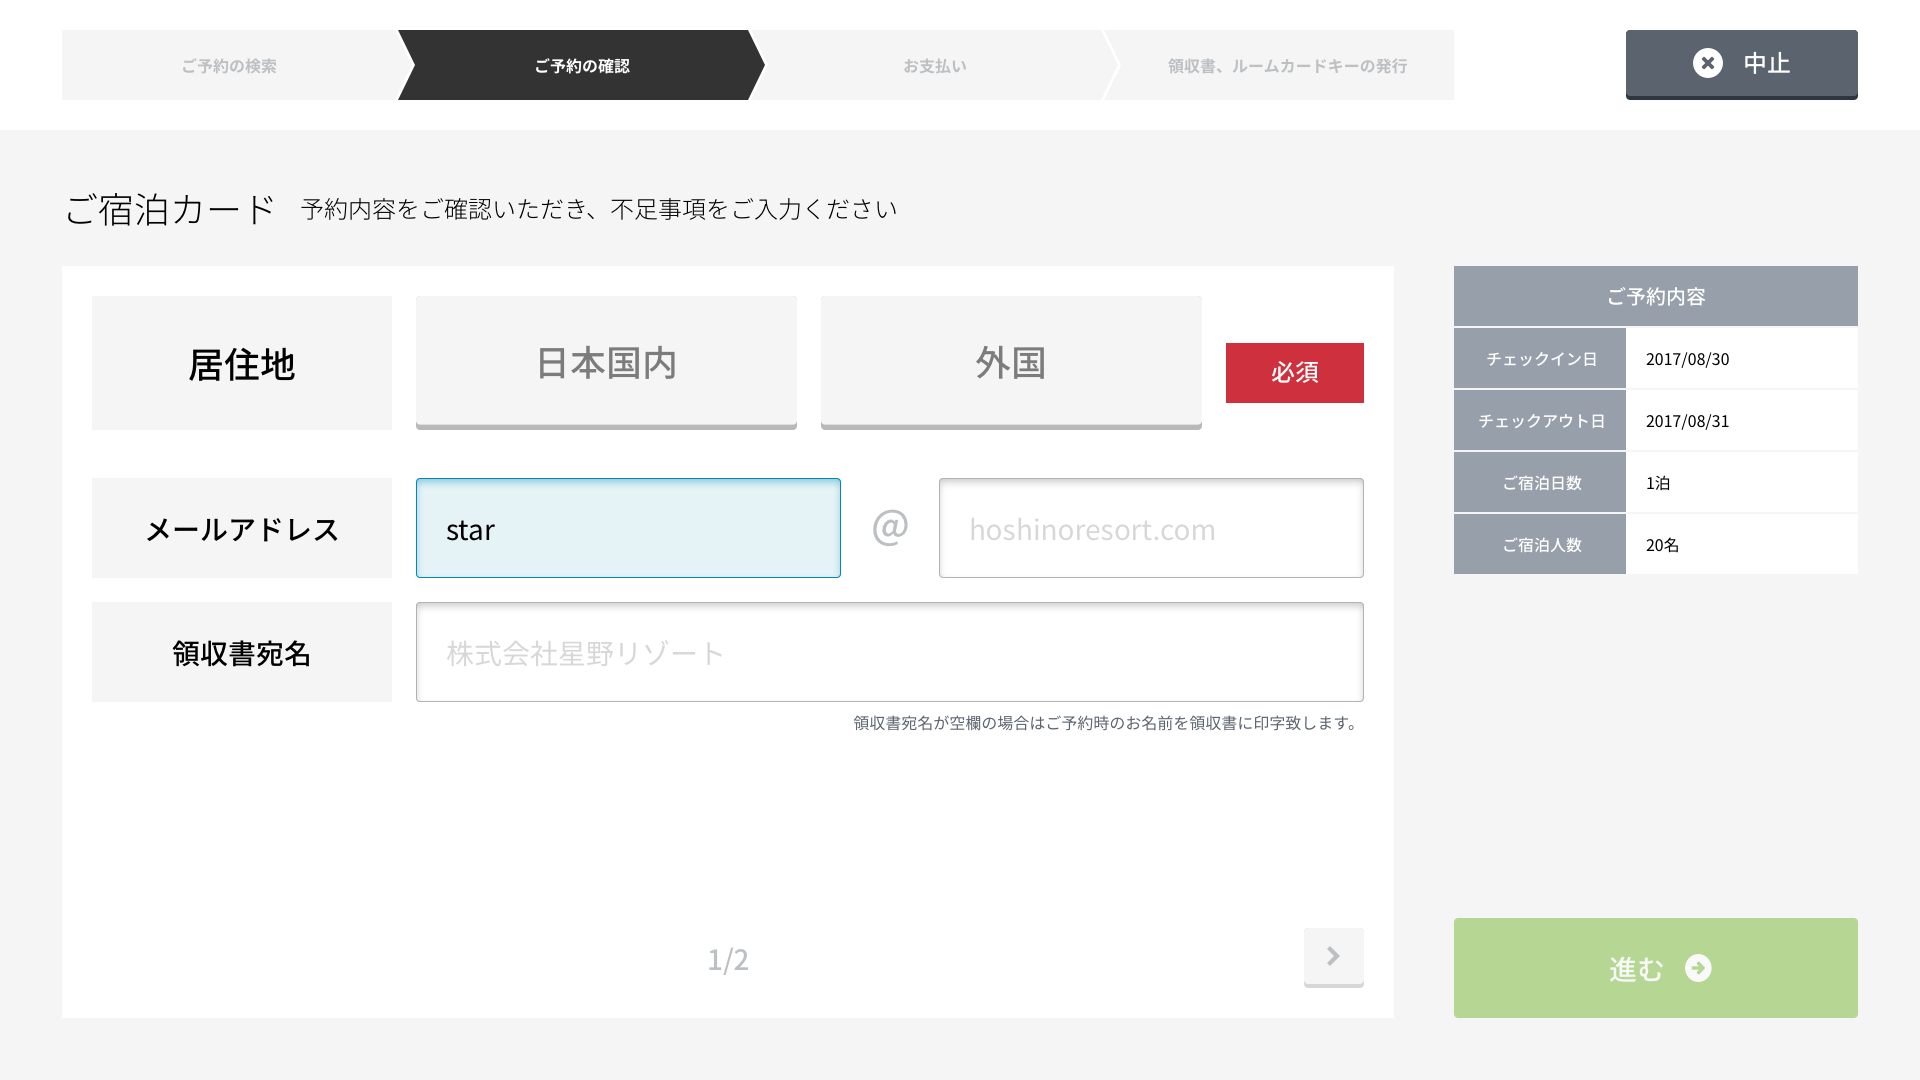
Task: Click the 領収書宛名 receipt name input
Action: 889,652
